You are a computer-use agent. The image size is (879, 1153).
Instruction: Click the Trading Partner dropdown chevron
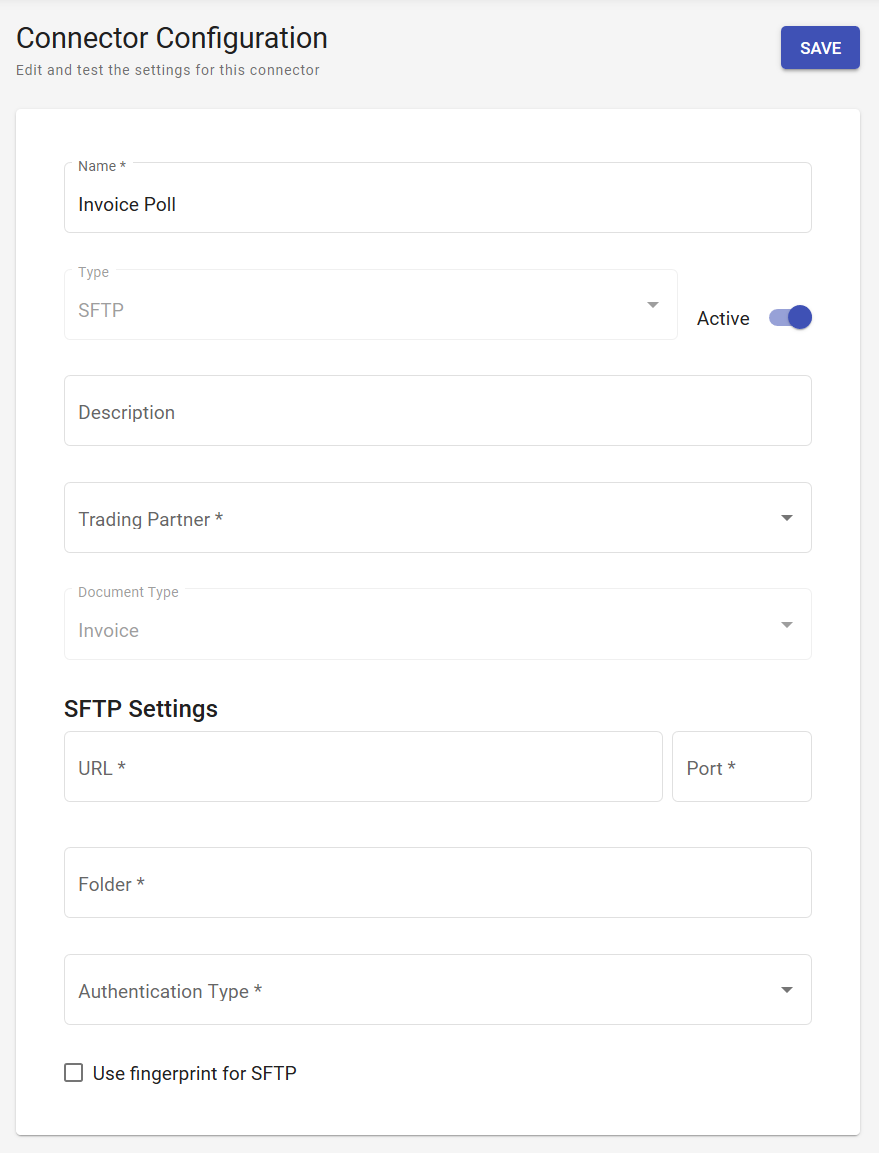pos(786,517)
